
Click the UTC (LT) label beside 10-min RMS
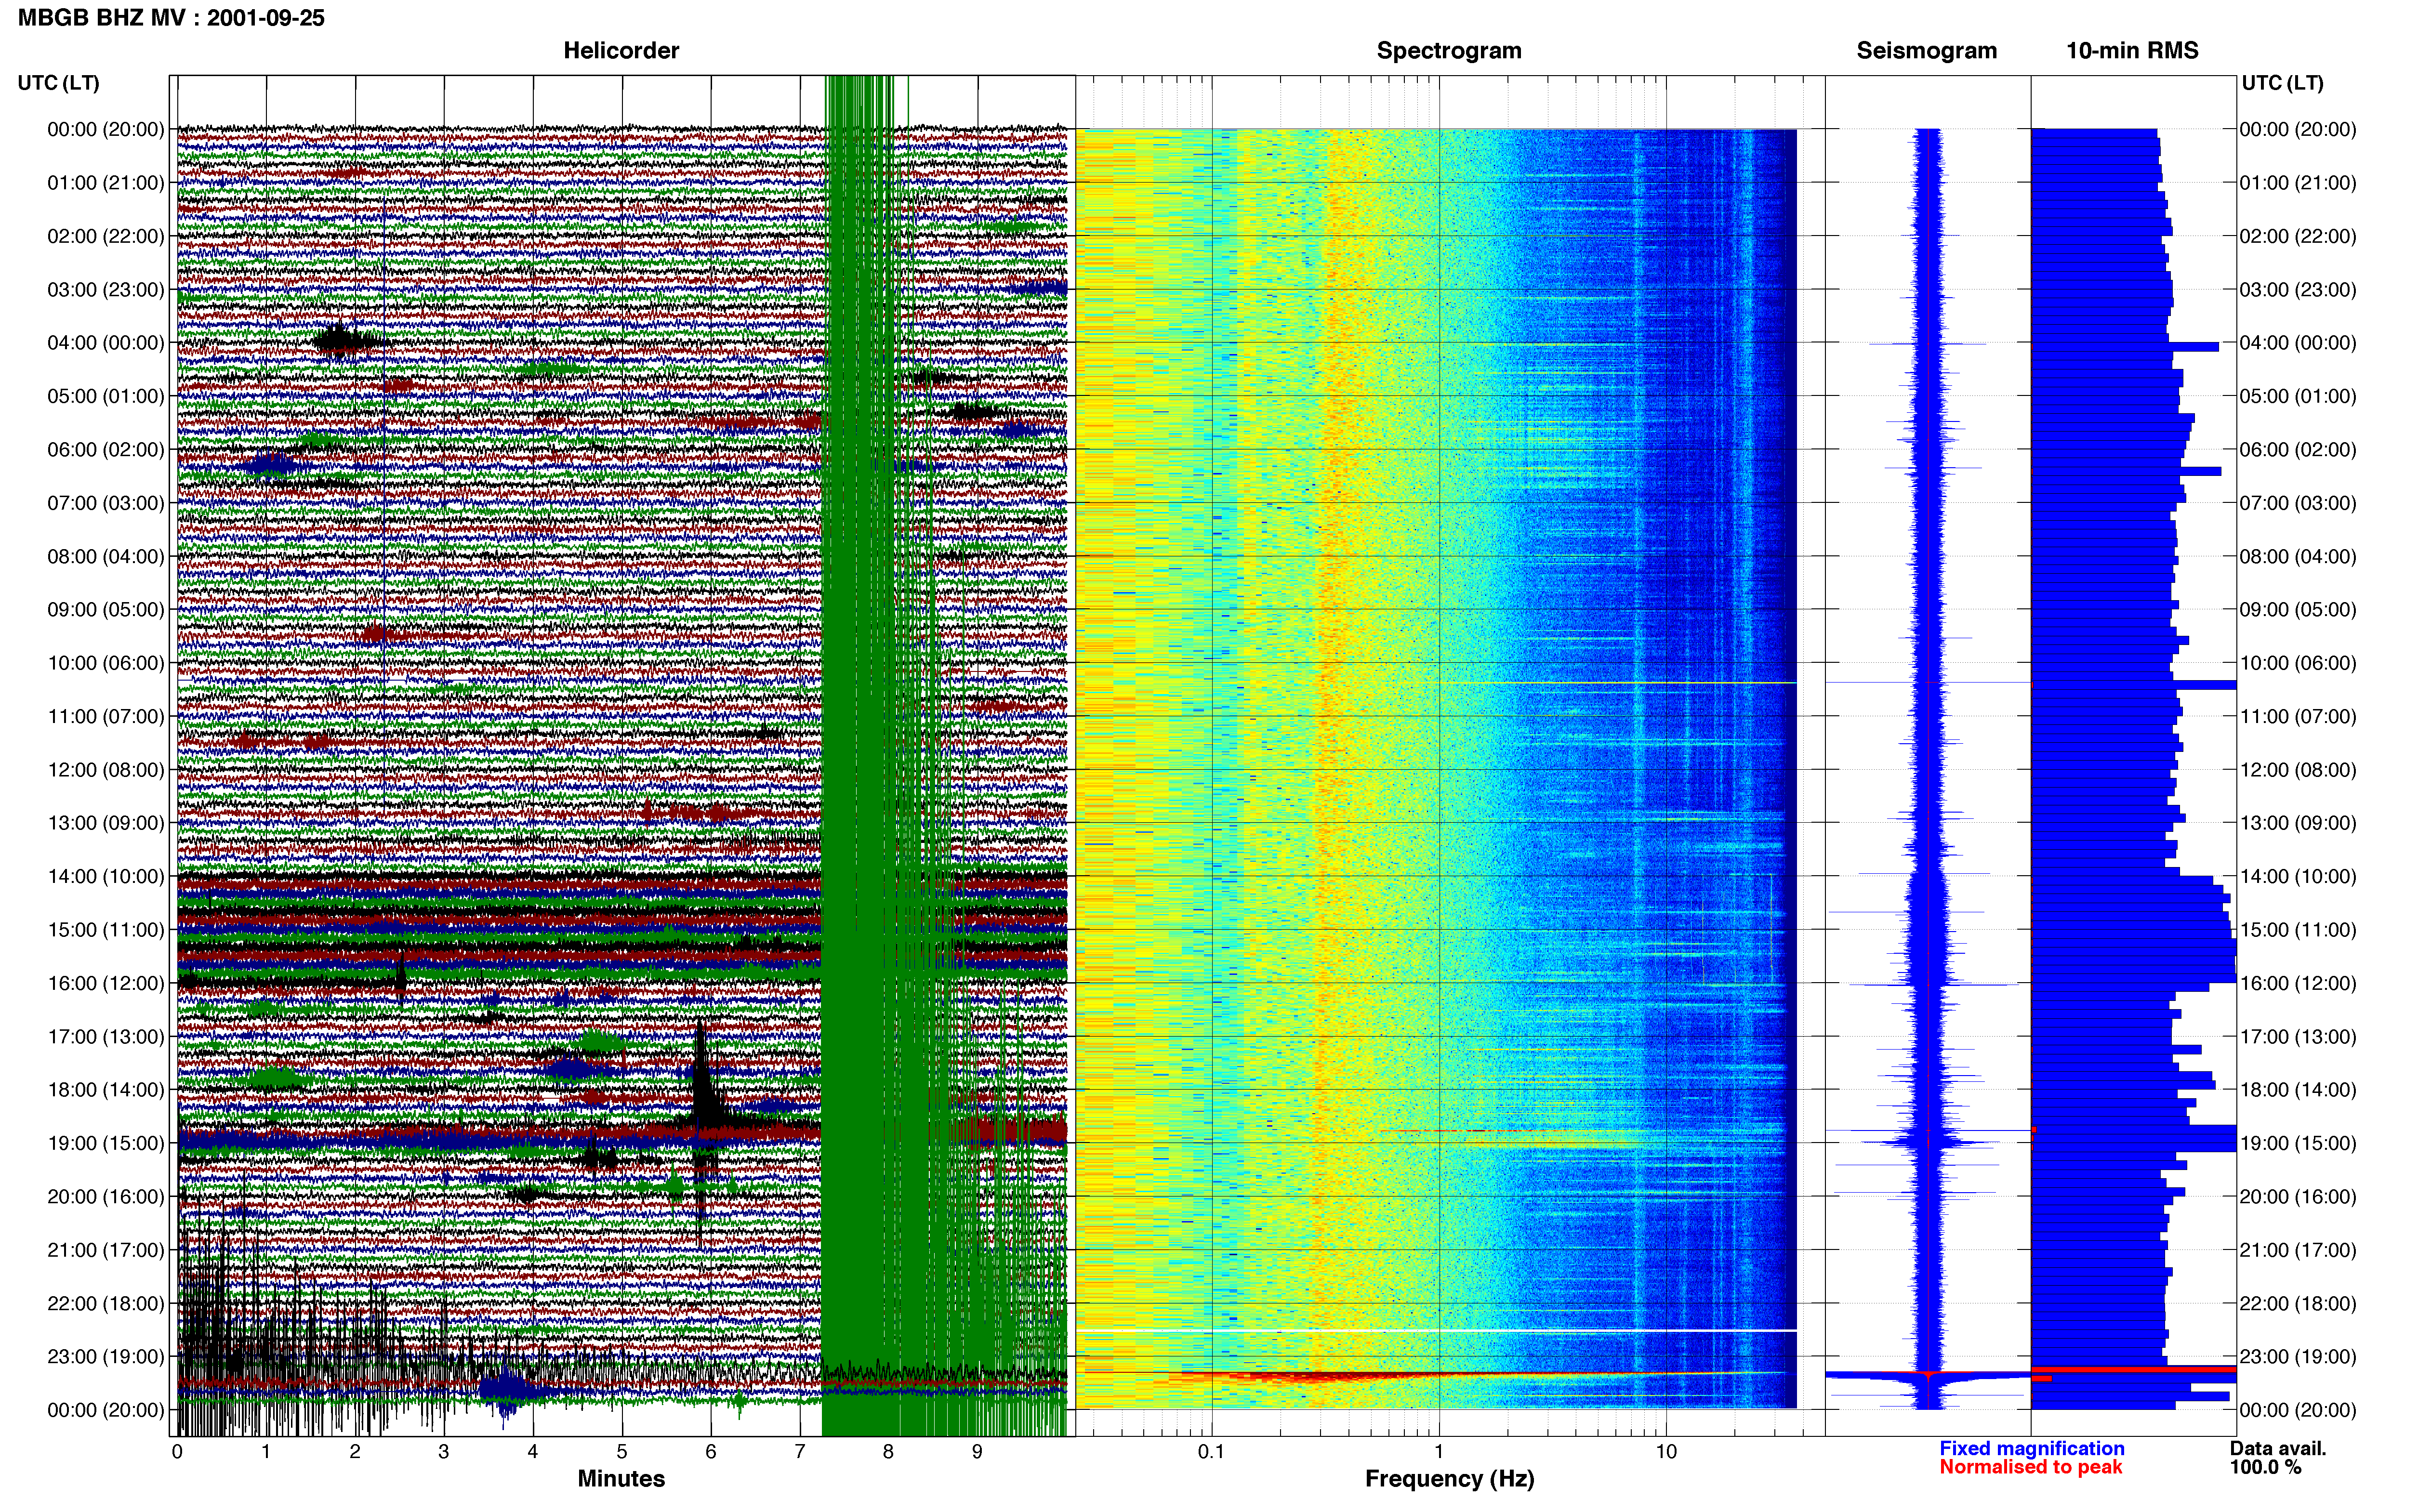pyautogui.click(x=2282, y=83)
